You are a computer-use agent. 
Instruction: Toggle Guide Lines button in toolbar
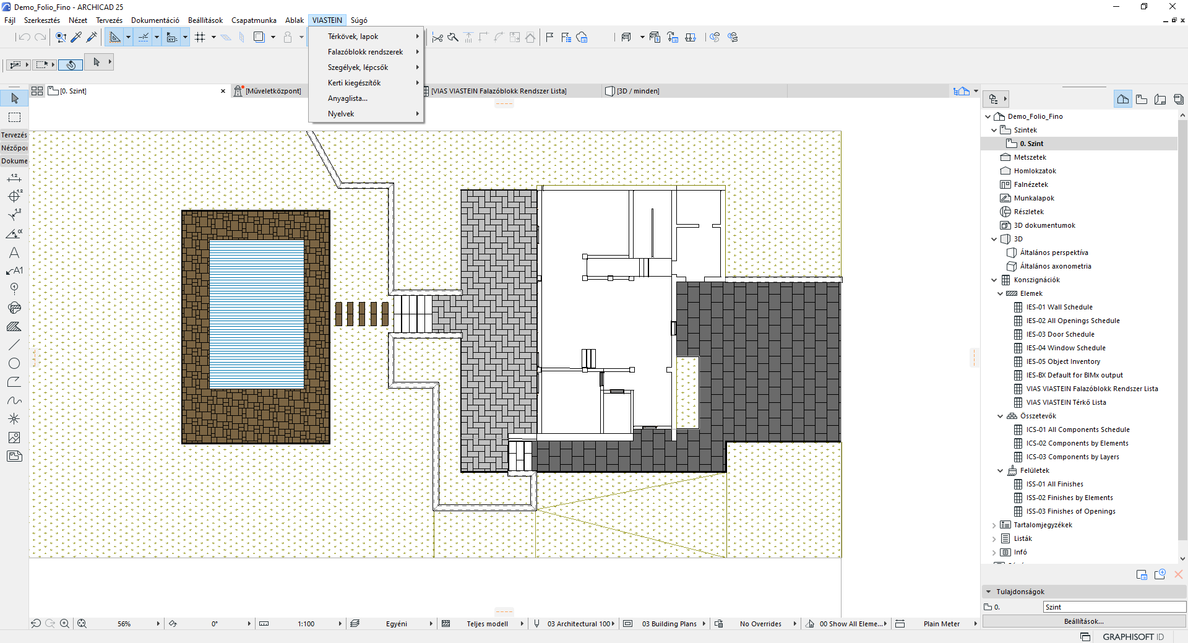point(114,37)
